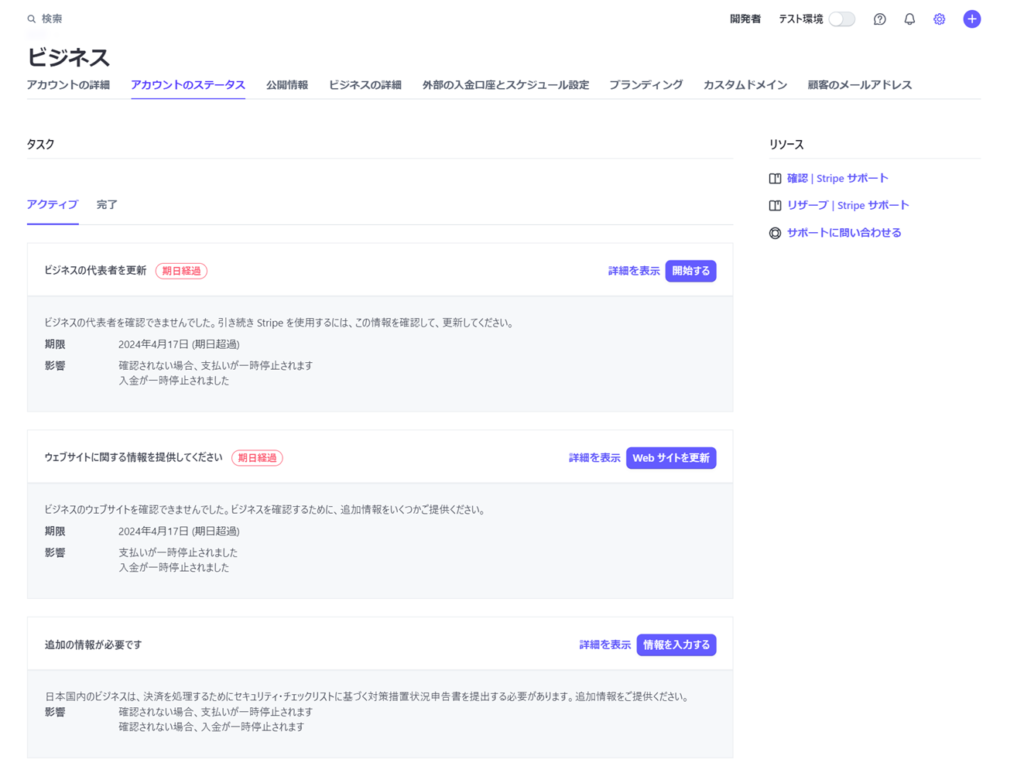Open the help question mark icon
Image resolution: width=1024 pixels, height=766 pixels.
click(880, 19)
